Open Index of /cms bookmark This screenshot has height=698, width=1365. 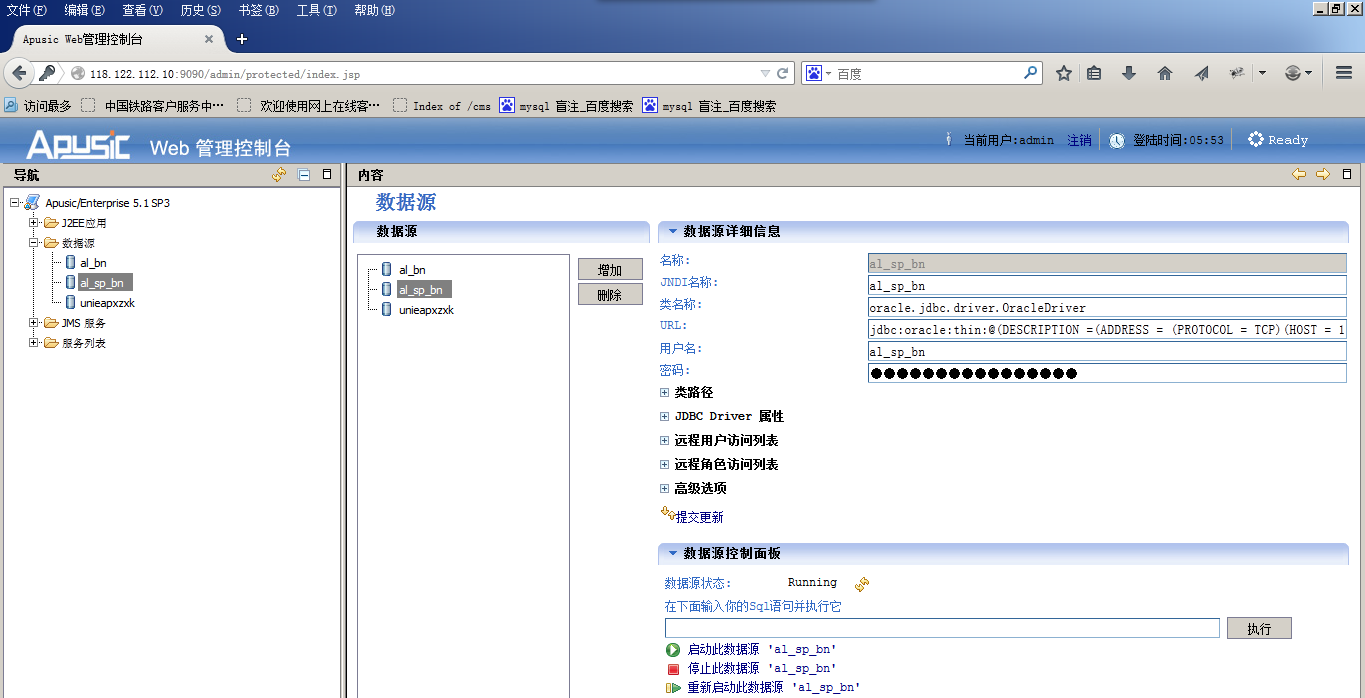(x=442, y=106)
